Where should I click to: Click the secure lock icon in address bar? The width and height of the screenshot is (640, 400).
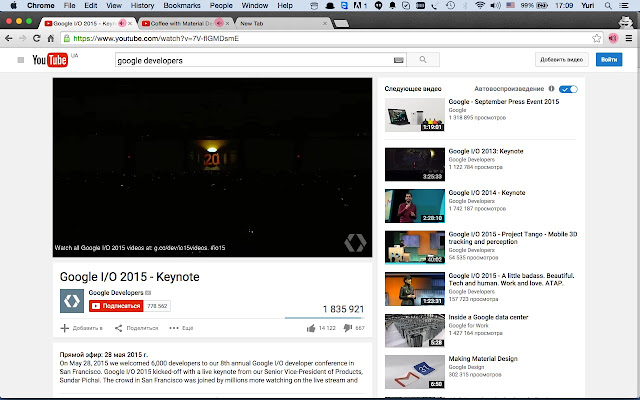tap(67, 38)
